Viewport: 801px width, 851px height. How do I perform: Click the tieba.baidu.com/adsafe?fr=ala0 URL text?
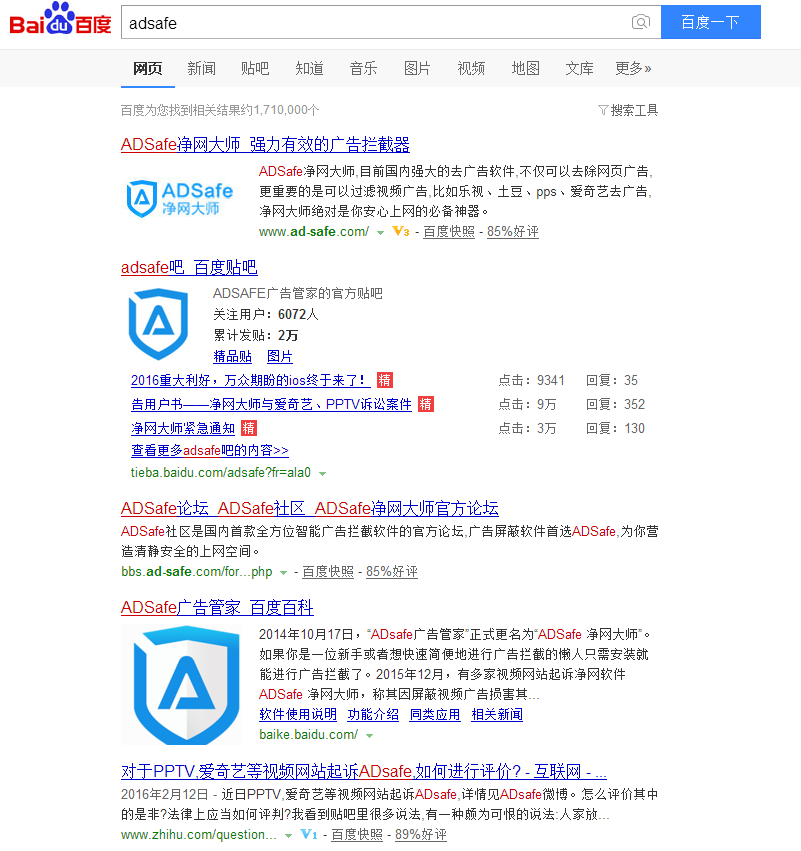click(x=221, y=473)
